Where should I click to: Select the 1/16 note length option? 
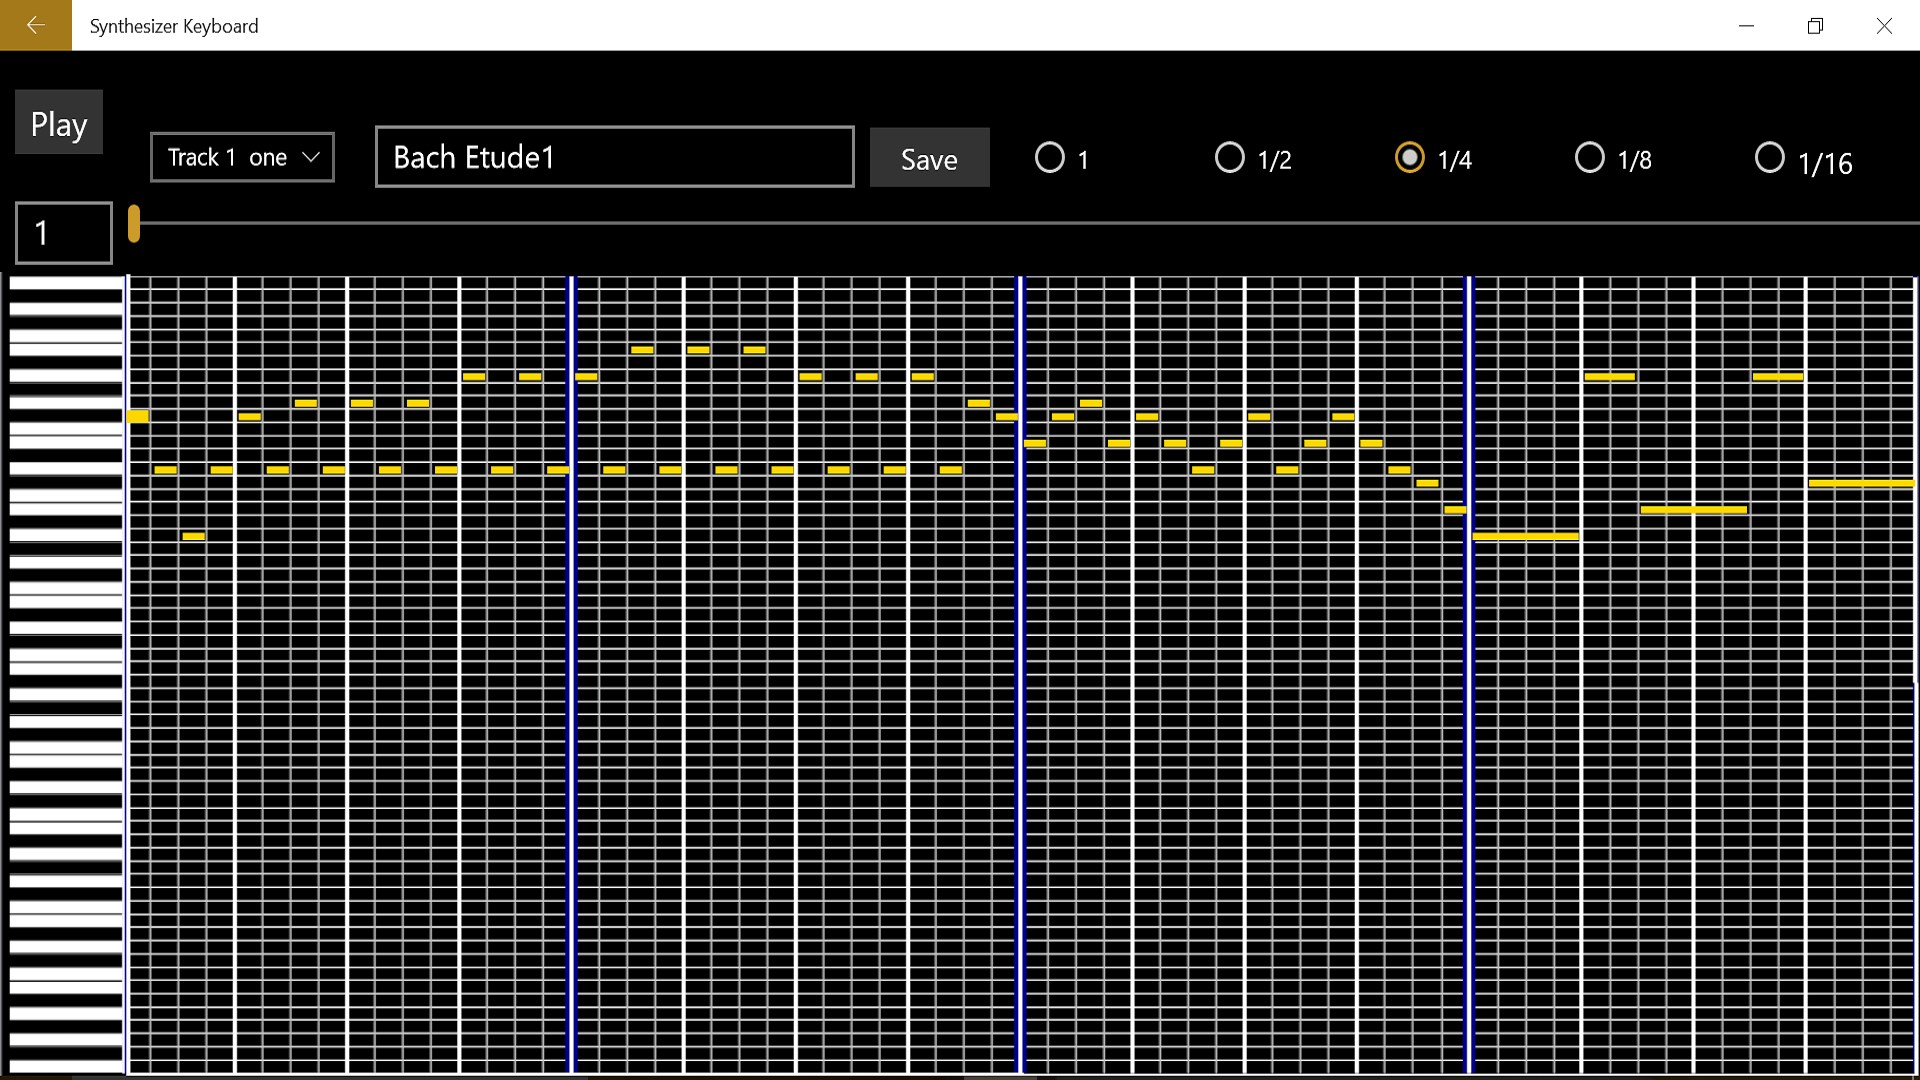[1770, 157]
